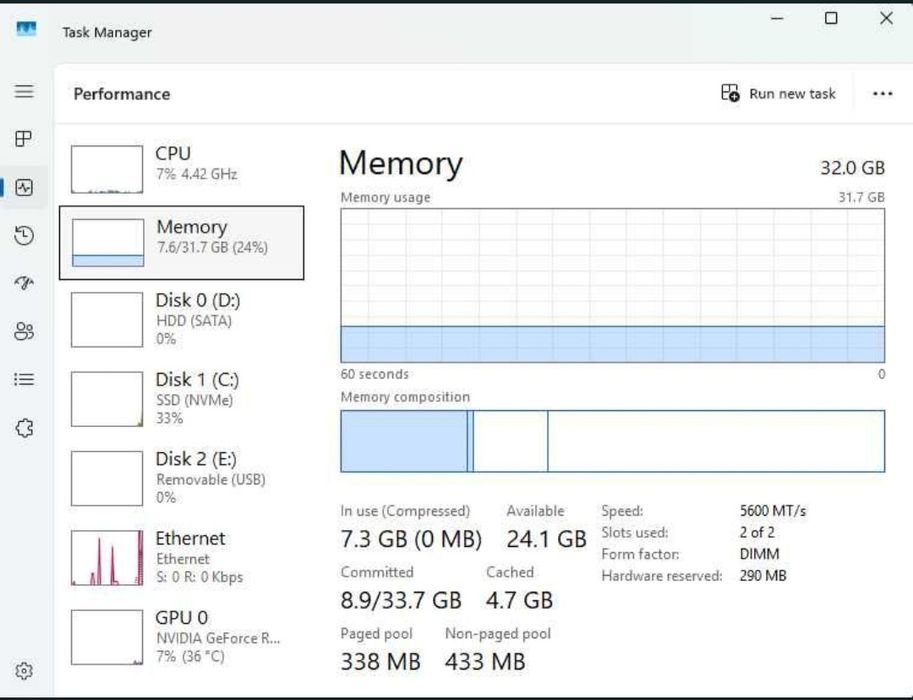The width and height of the screenshot is (913, 700).
Task: Click Run new task button
Action: point(778,94)
